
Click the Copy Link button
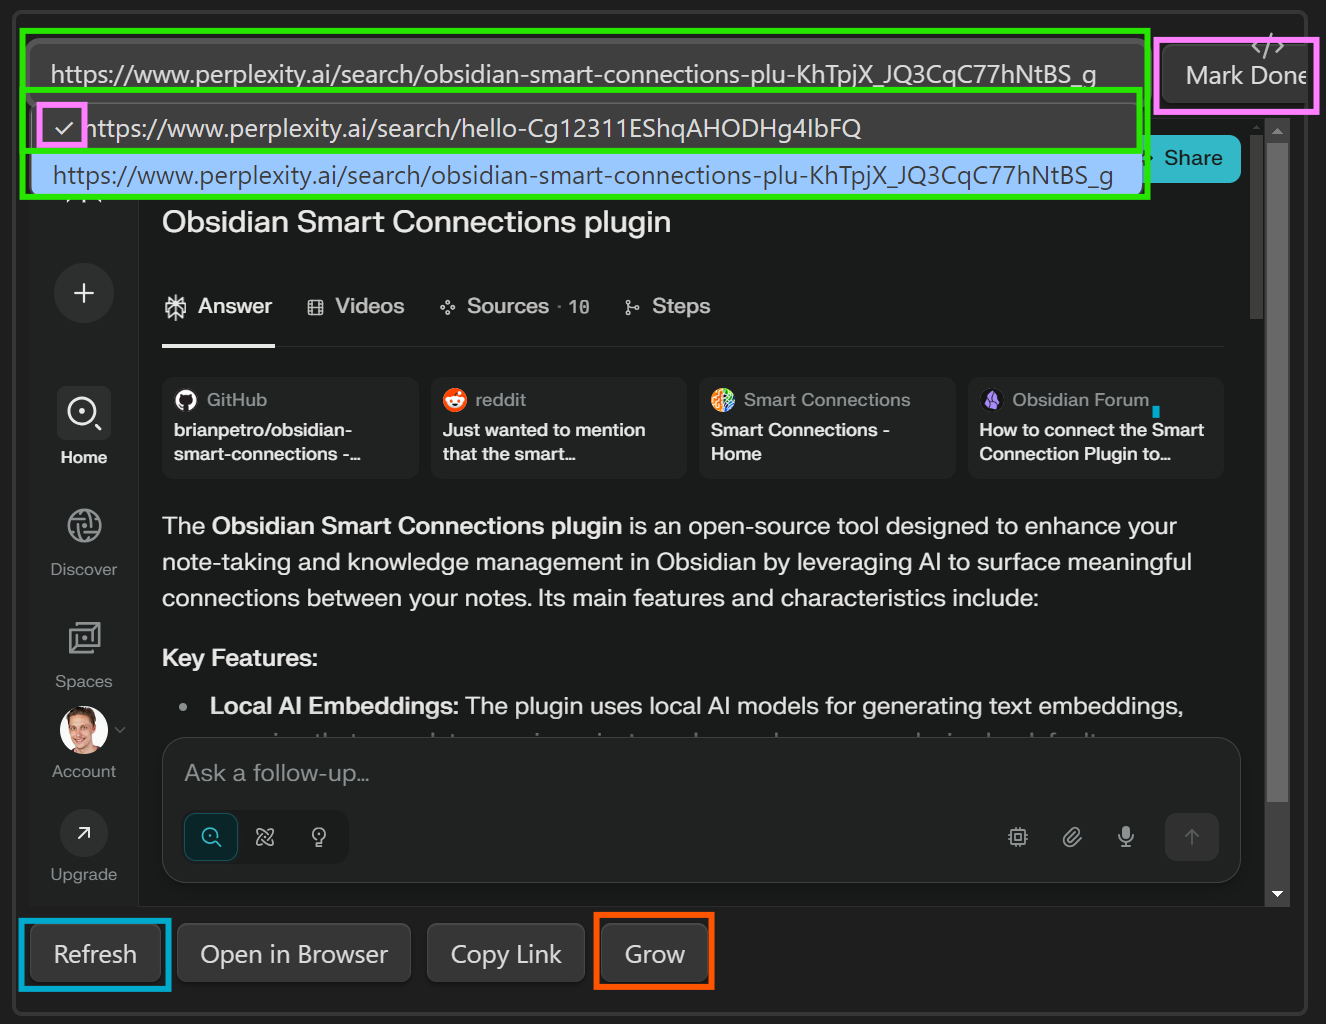pyautogui.click(x=506, y=954)
